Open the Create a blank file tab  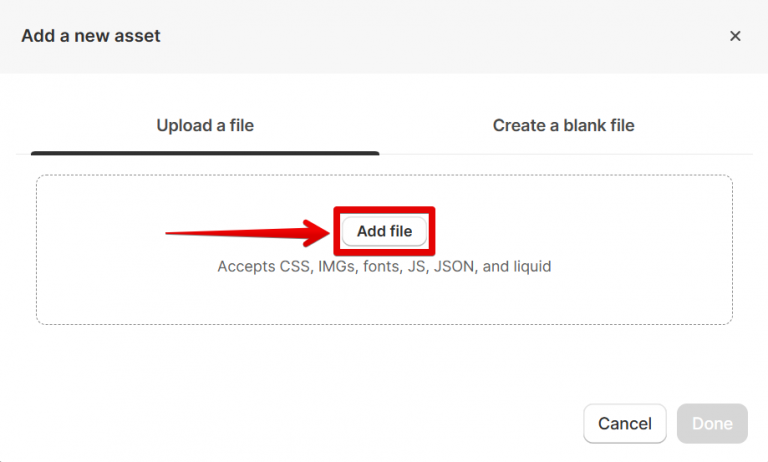click(563, 126)
